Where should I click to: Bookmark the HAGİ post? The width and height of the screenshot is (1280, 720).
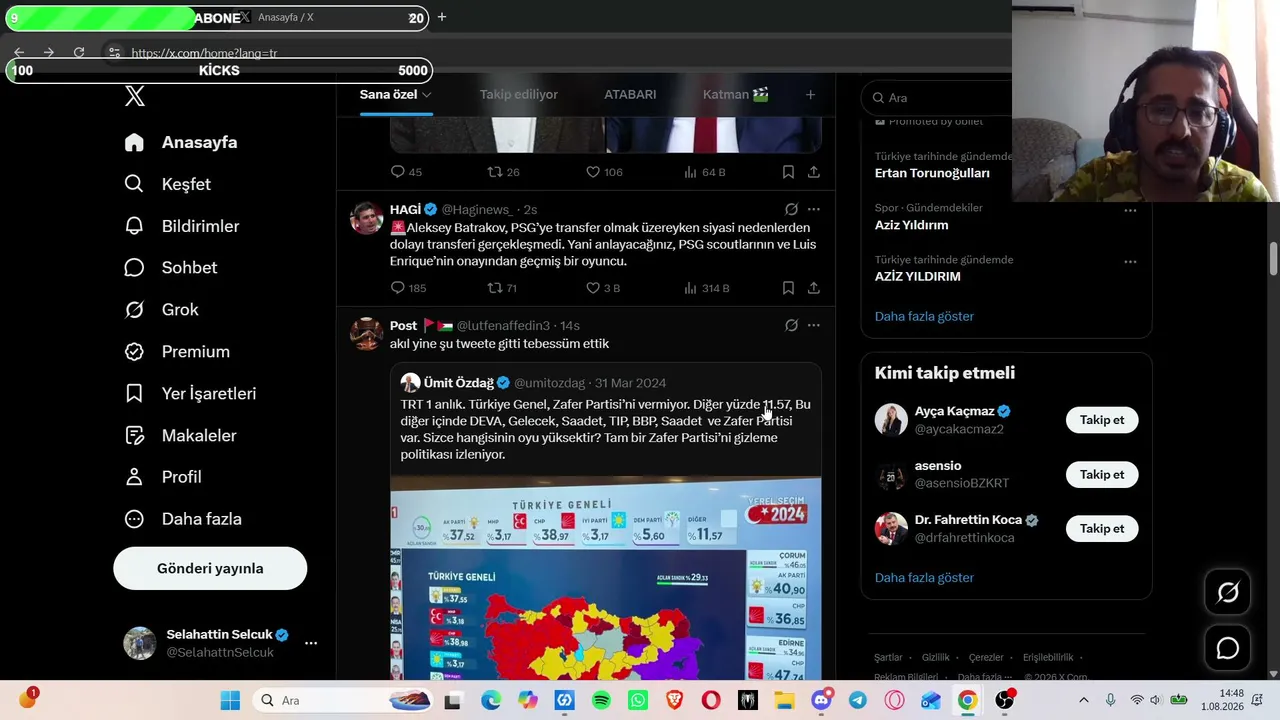coord(788,288)
